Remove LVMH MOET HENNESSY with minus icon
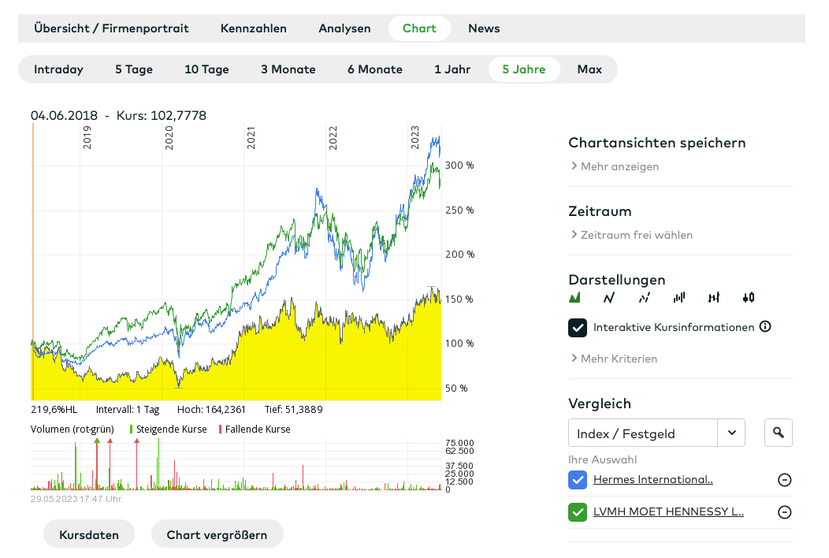 point(784,512)
